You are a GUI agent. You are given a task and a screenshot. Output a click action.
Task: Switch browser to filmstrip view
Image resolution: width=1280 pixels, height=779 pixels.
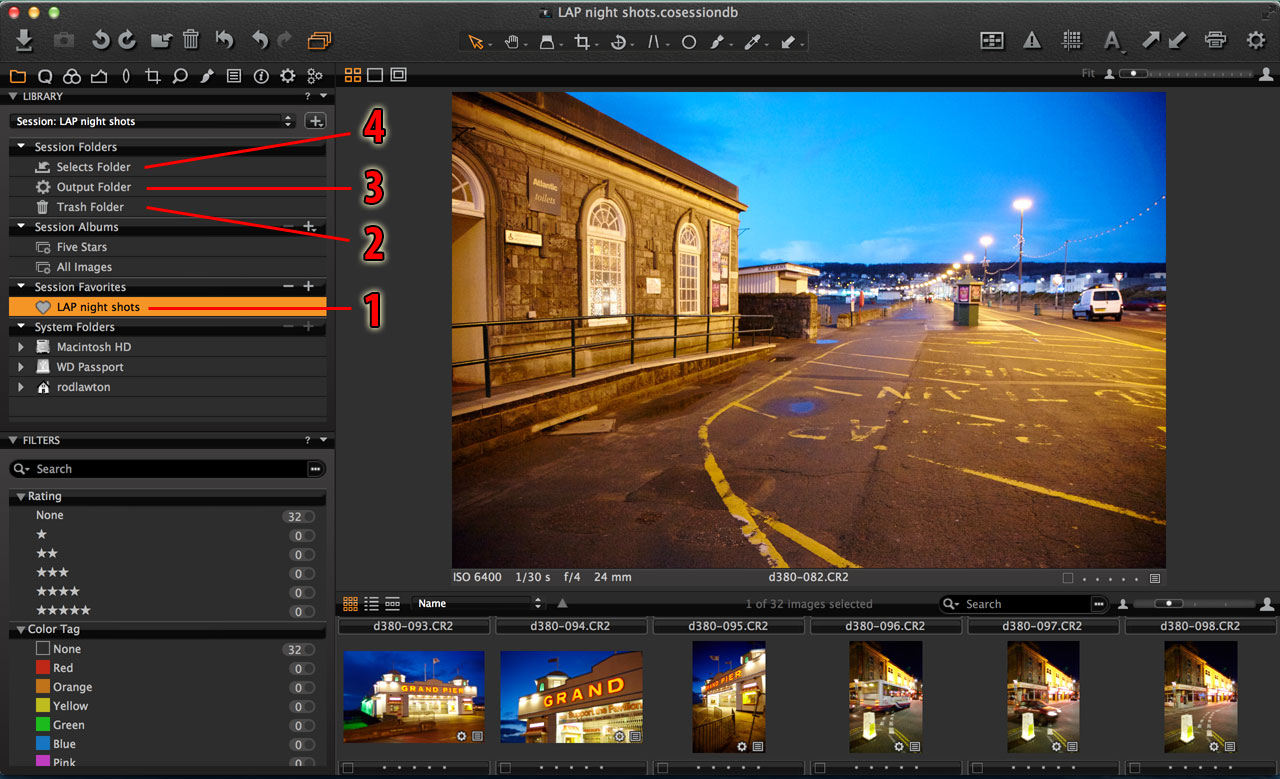coord(393,604)
